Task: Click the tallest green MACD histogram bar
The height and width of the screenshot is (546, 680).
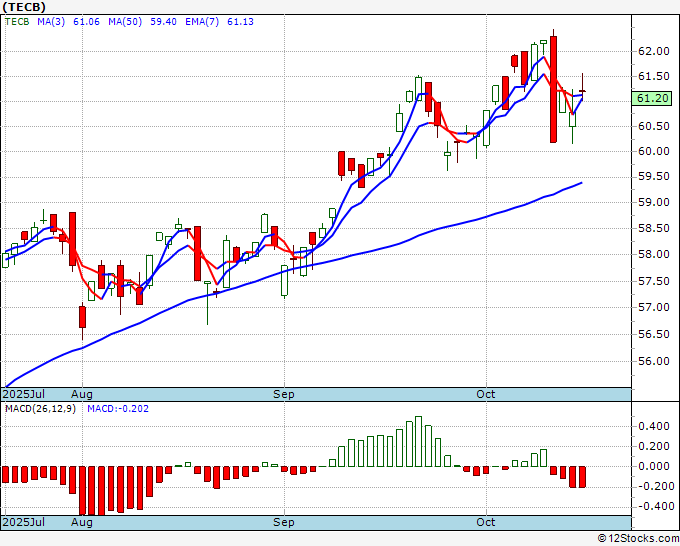Action: 418,441
